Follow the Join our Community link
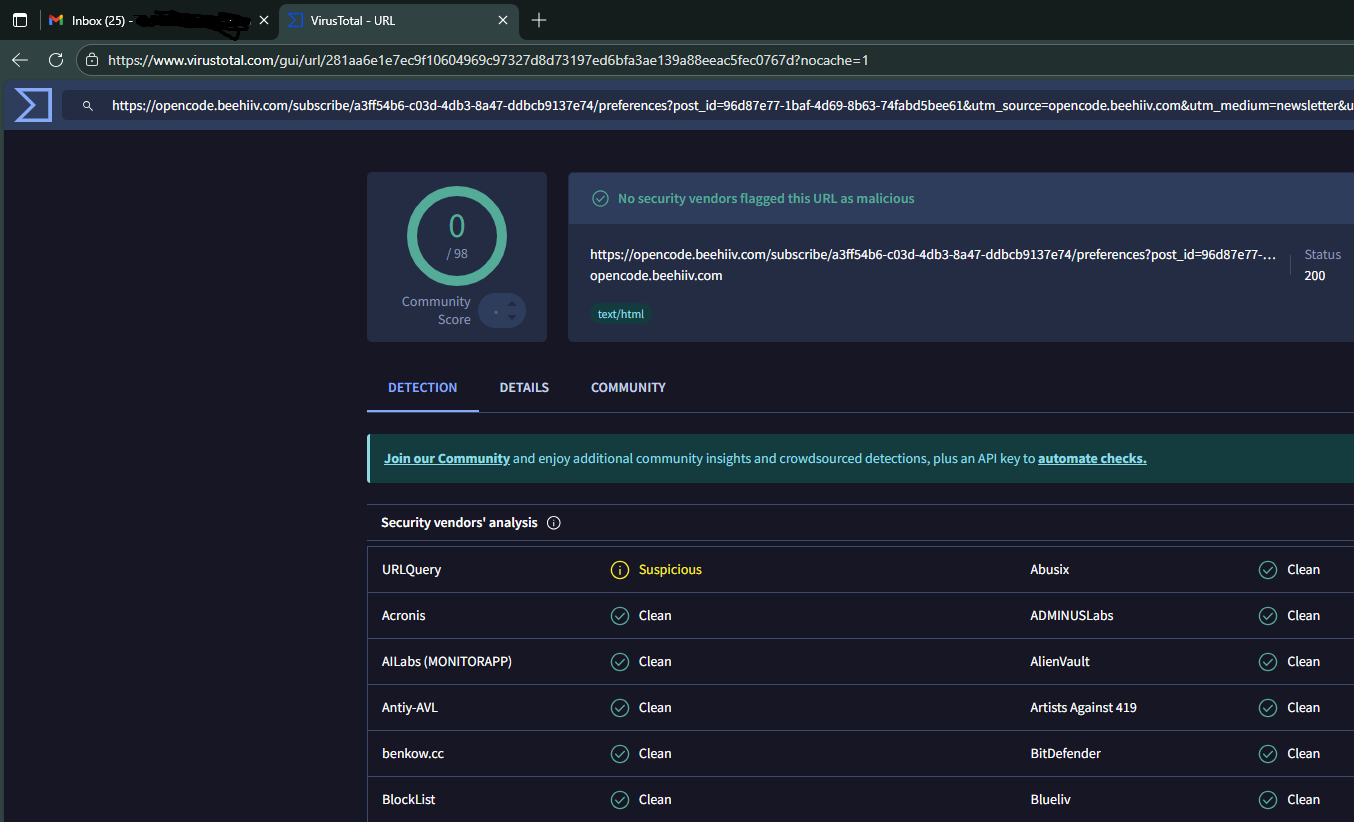 click(x=447, y=459)
